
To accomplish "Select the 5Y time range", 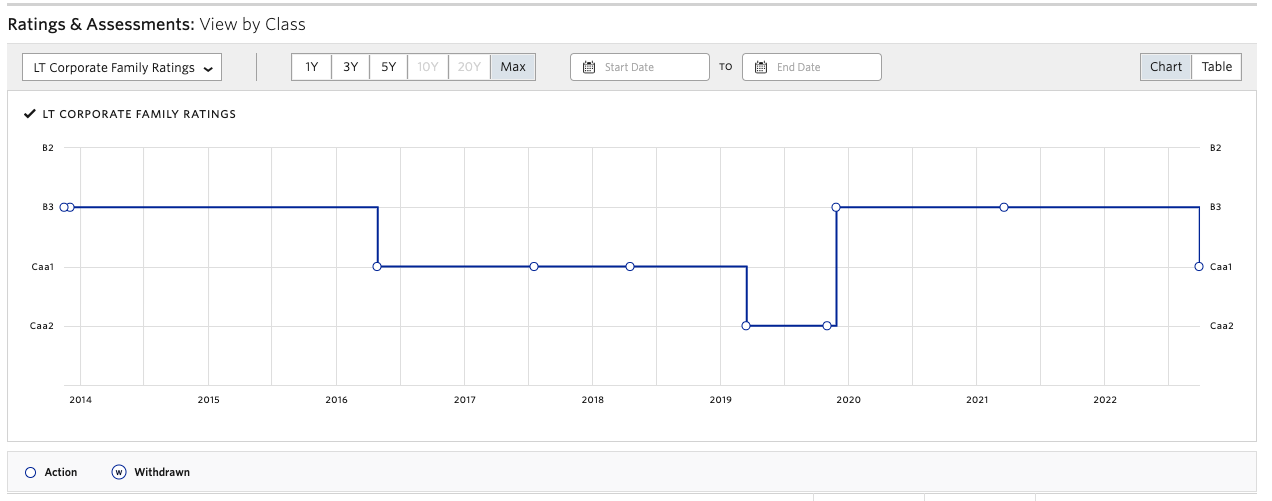I will (x=389, y=67).
